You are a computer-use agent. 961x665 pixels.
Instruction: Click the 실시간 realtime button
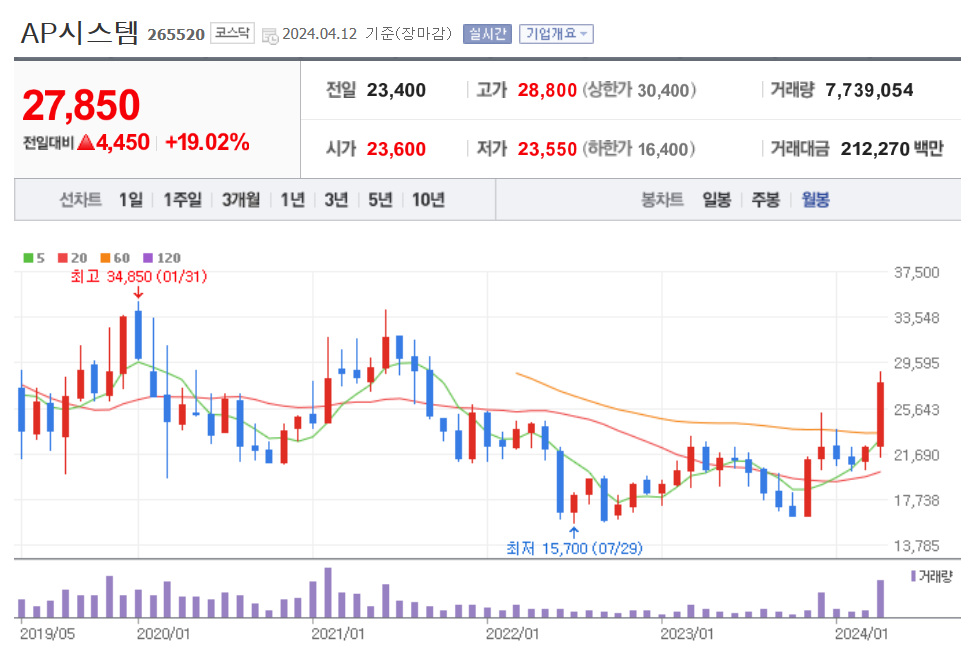coord(487,34)
